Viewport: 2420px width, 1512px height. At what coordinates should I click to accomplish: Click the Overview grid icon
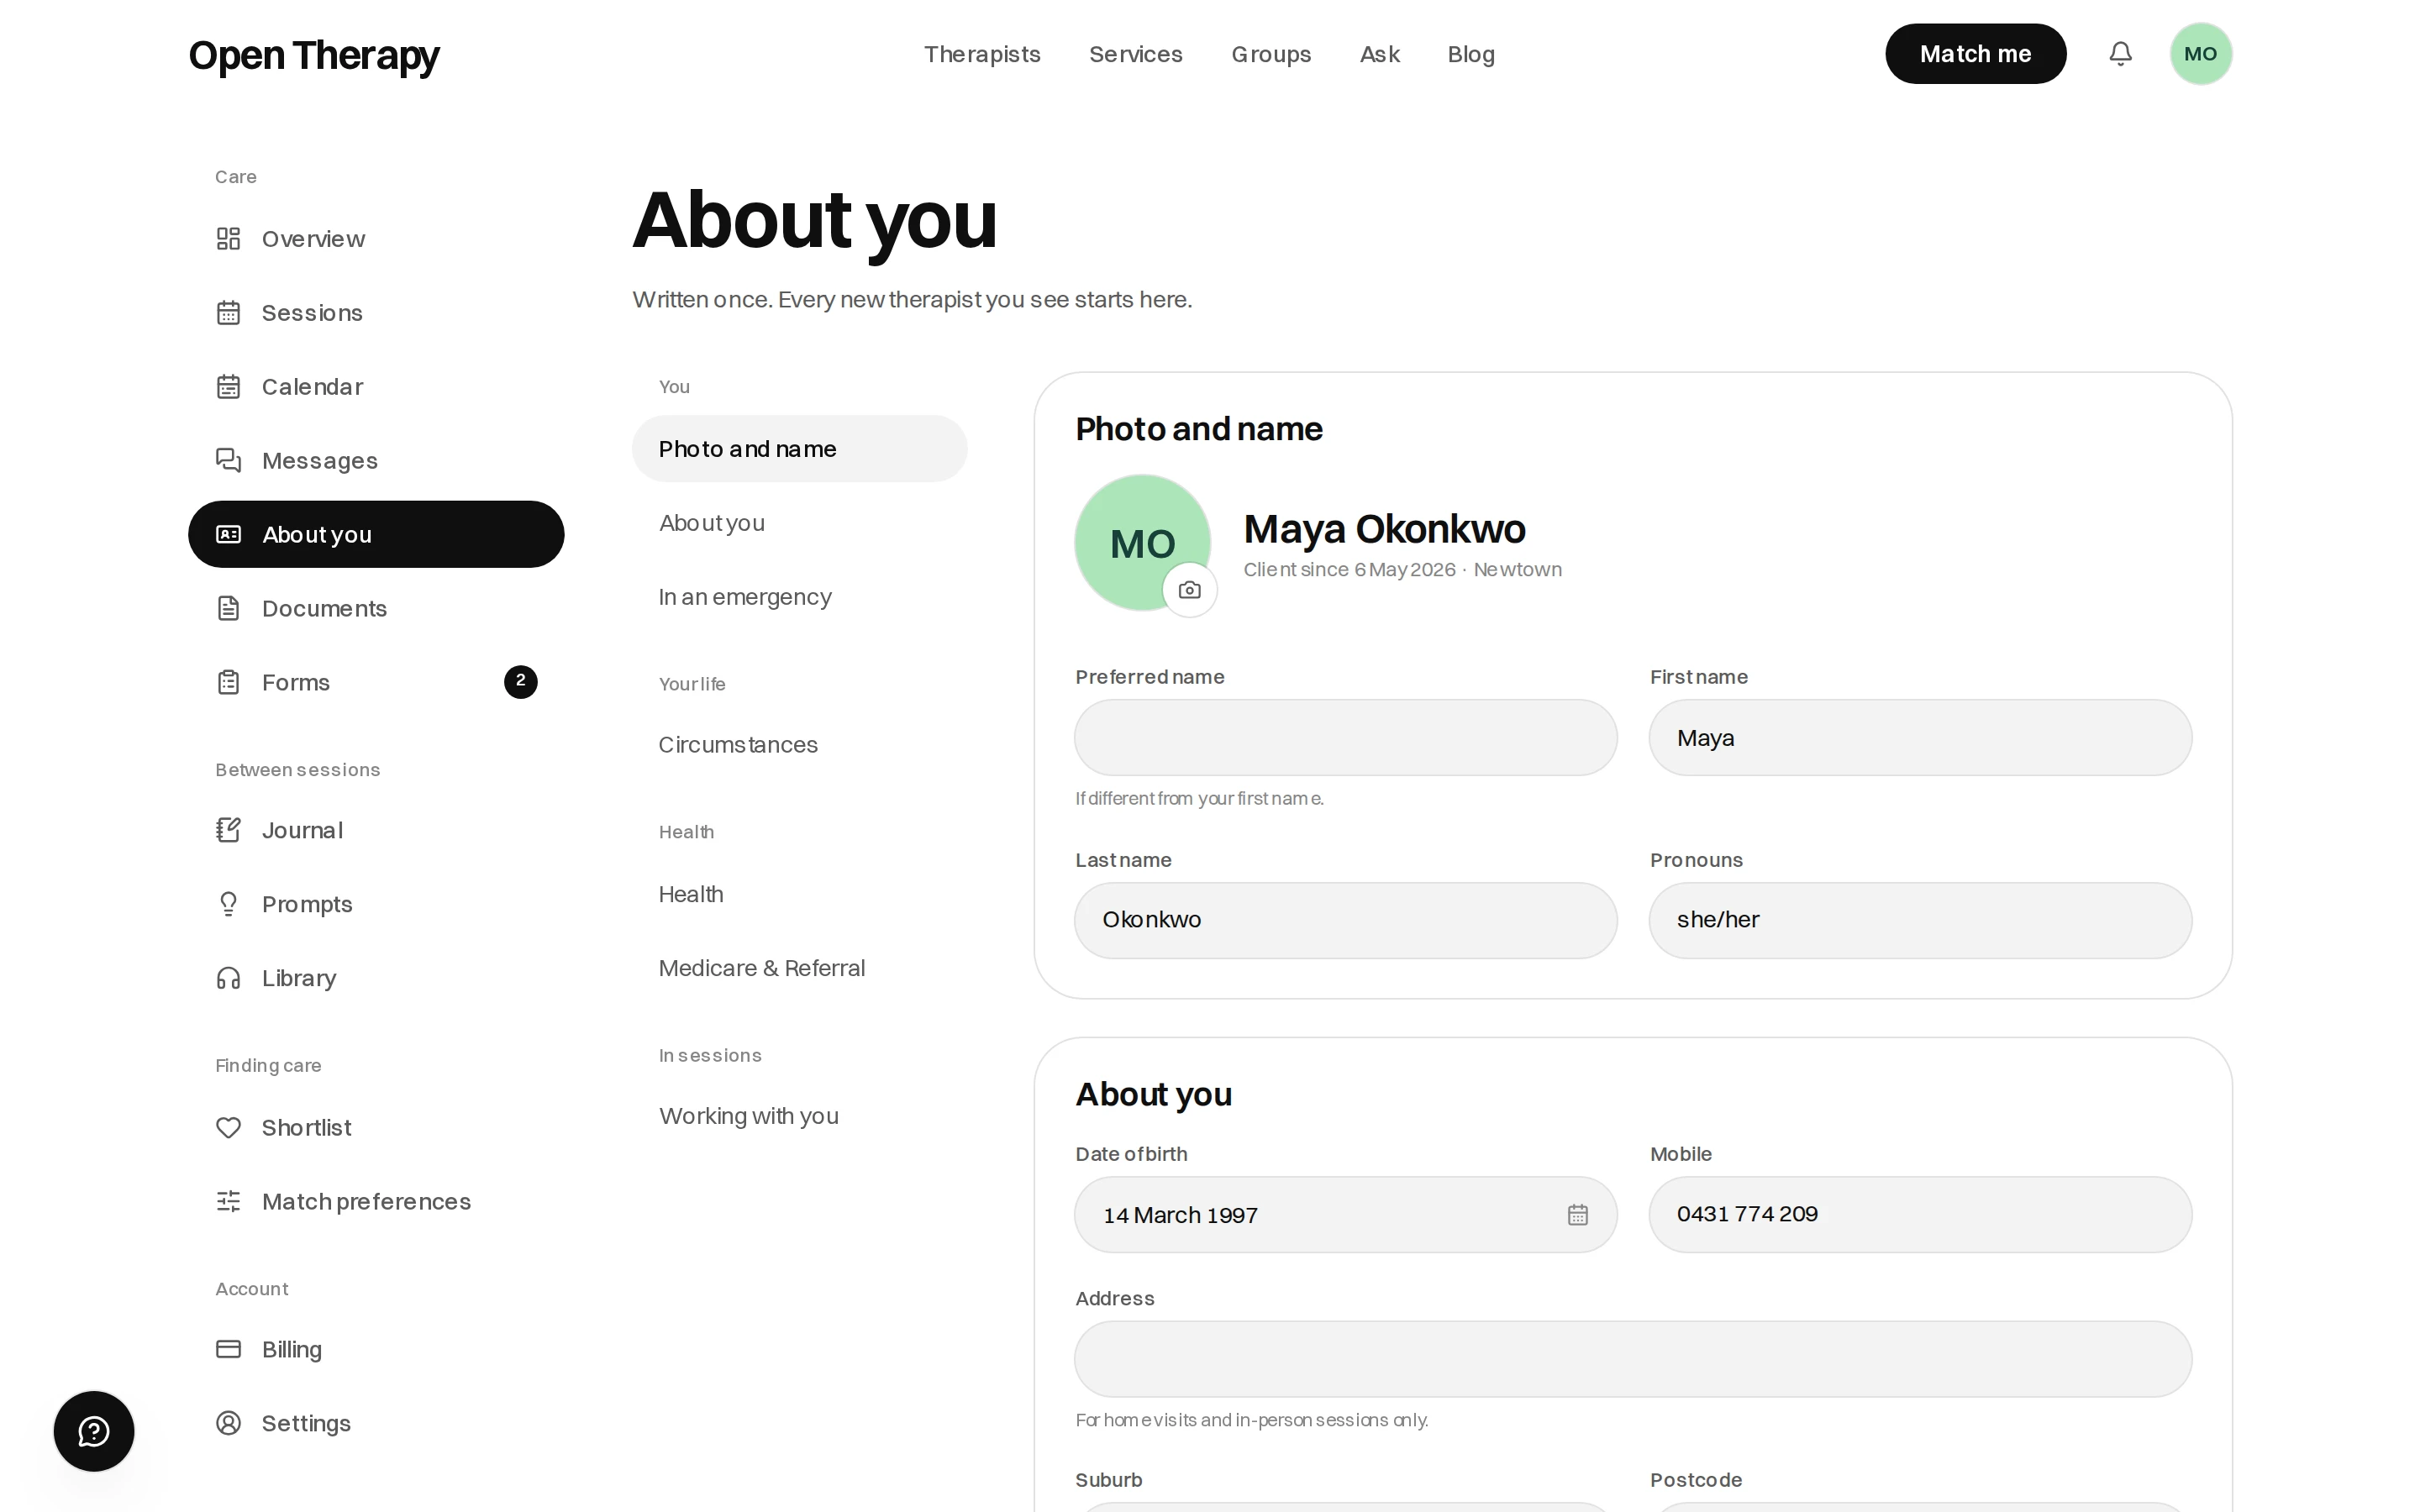(228, 239)
